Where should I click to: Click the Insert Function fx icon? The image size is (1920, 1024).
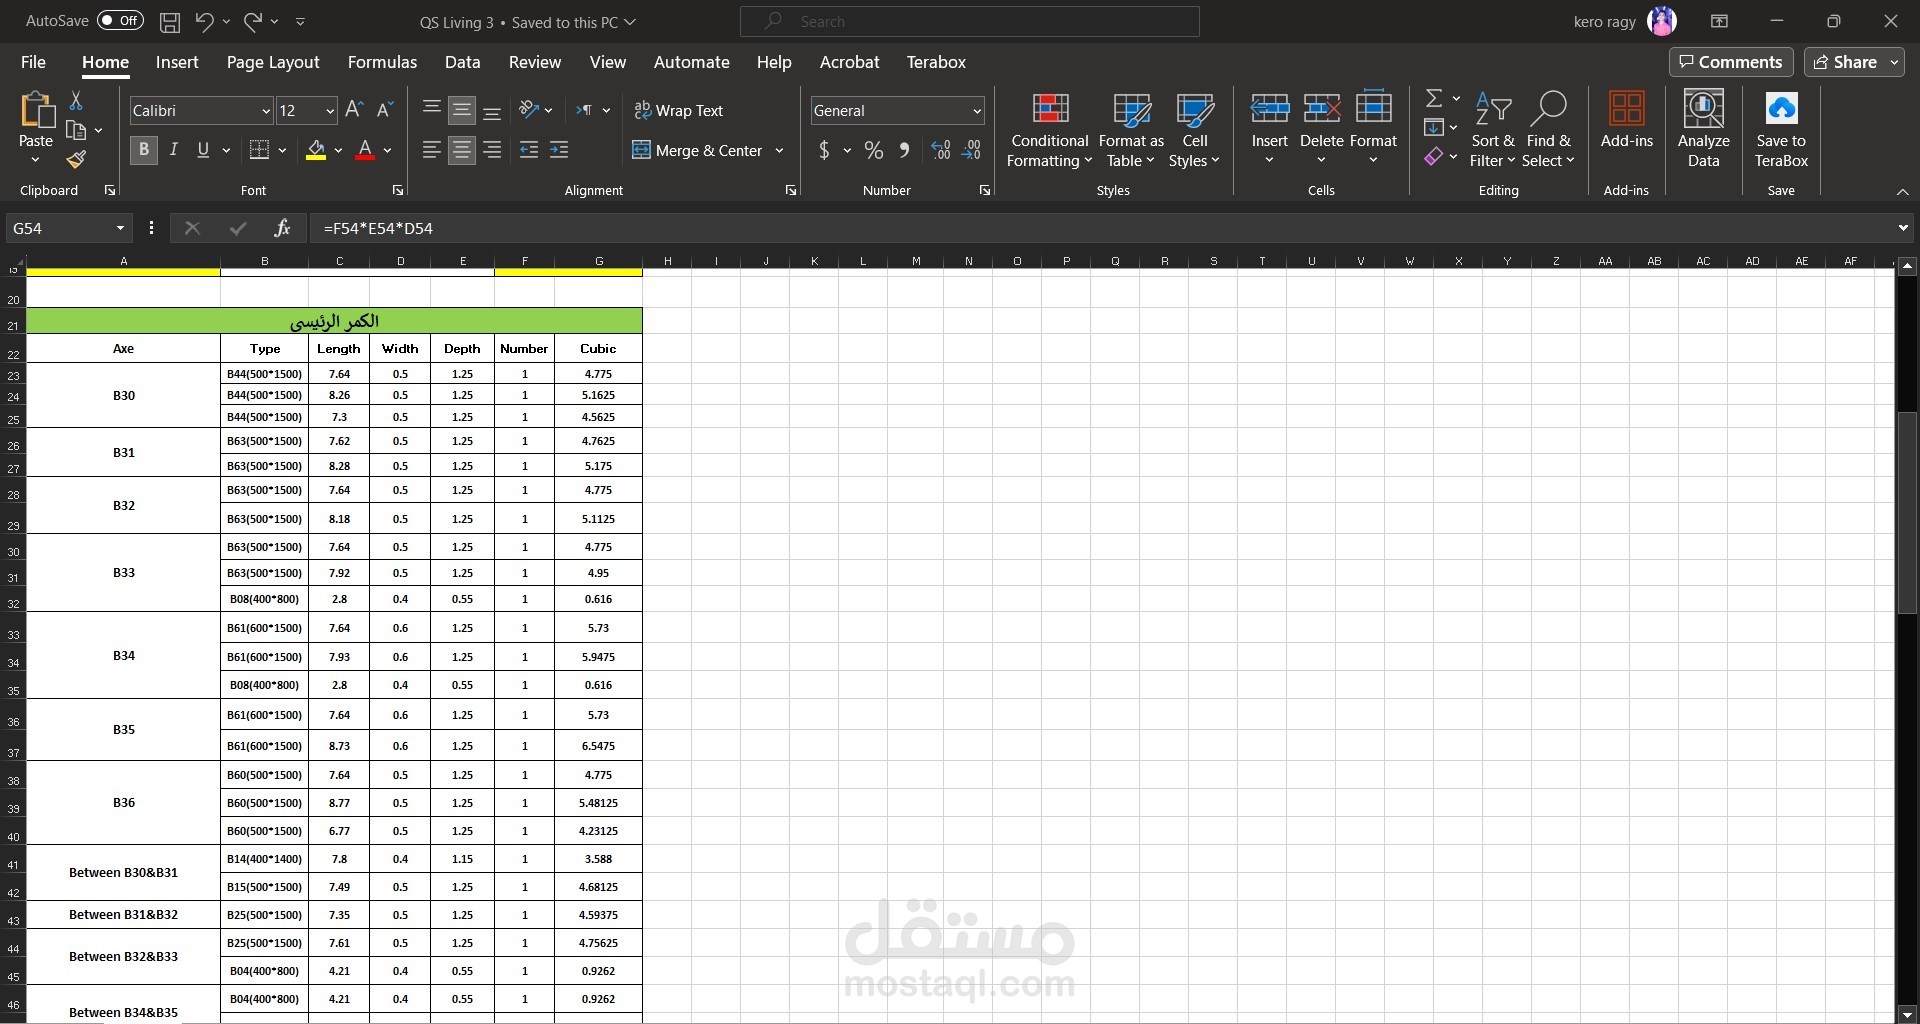click(282, 228)
